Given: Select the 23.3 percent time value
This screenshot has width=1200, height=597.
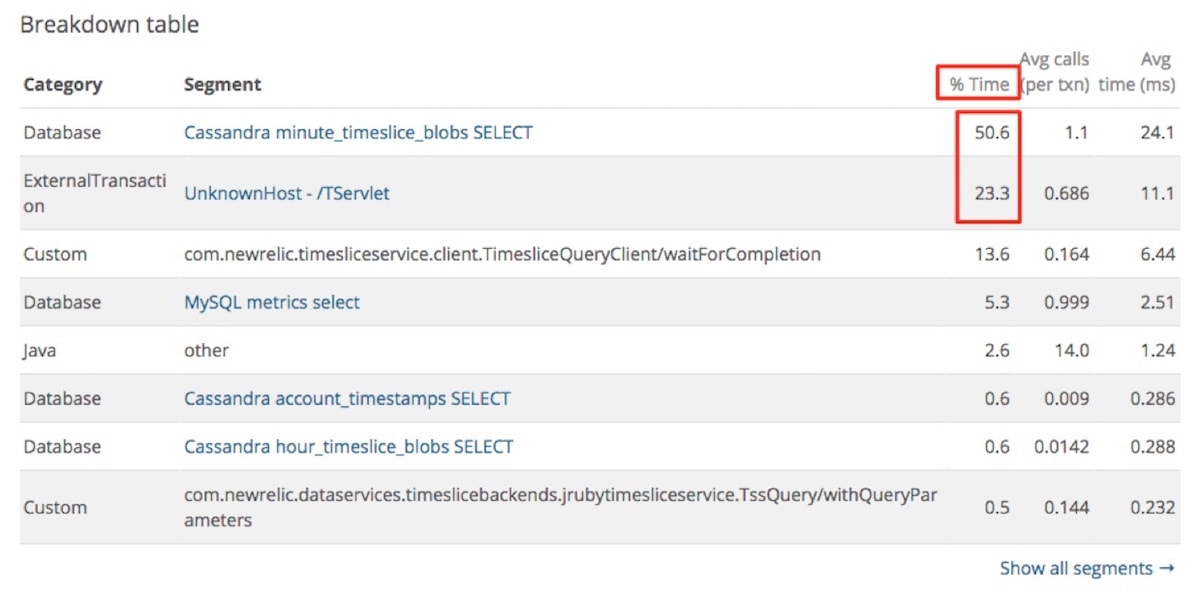Looking at the screenshot, I should pos(992,193).
